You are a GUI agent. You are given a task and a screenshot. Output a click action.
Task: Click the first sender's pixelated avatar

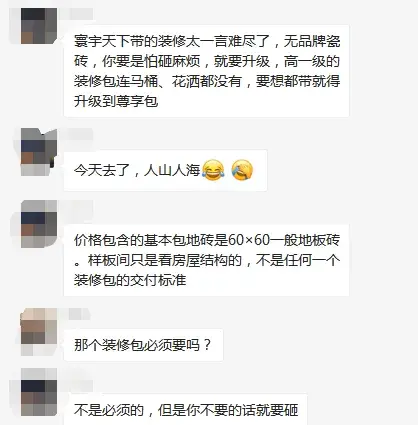pyautogui.click(x=39, y=26)
